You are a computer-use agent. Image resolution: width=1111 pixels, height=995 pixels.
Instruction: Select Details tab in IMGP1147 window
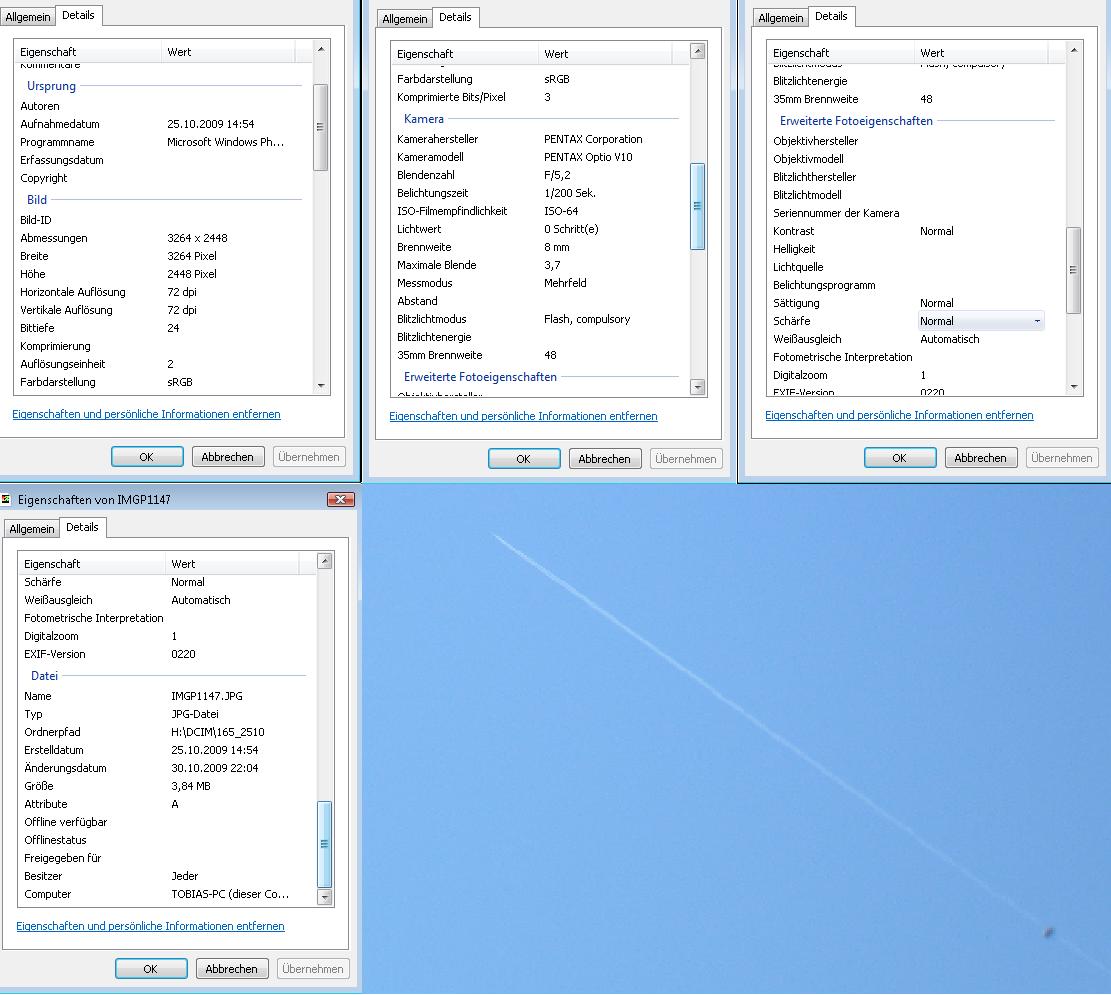click(82, 527)
